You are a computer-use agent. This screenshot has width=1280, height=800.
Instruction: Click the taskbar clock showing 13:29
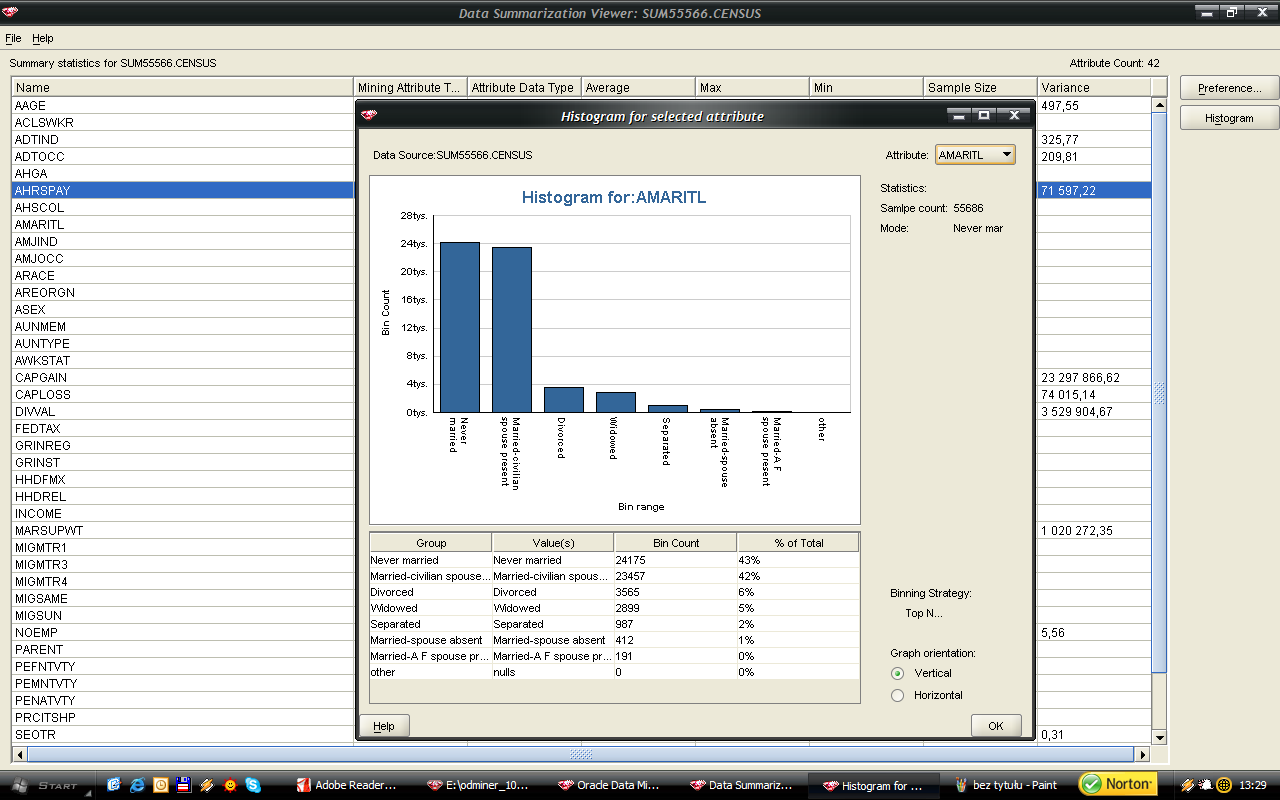pos(1253,785)
